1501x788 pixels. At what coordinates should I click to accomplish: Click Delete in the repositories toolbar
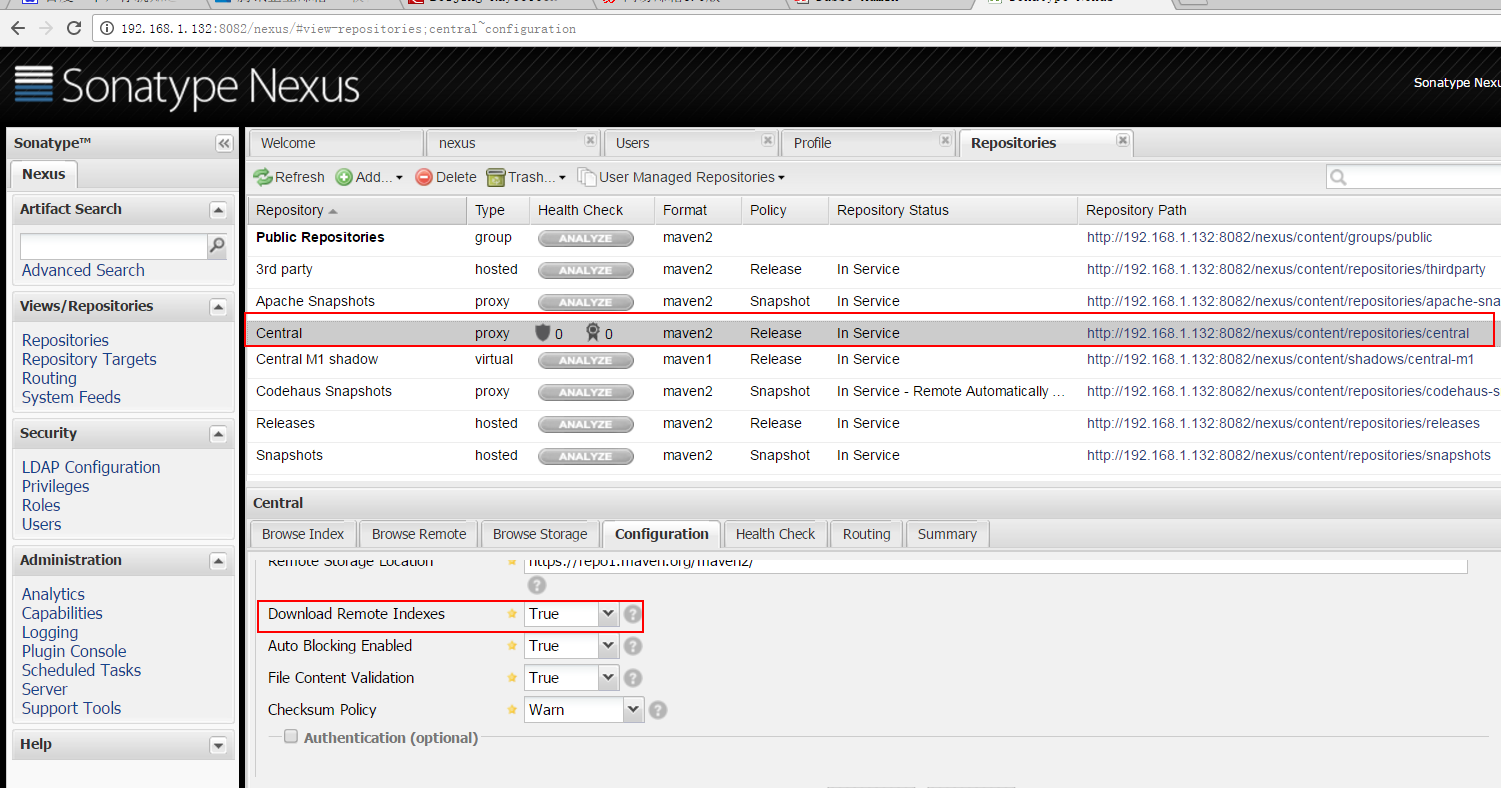(446, 177)
